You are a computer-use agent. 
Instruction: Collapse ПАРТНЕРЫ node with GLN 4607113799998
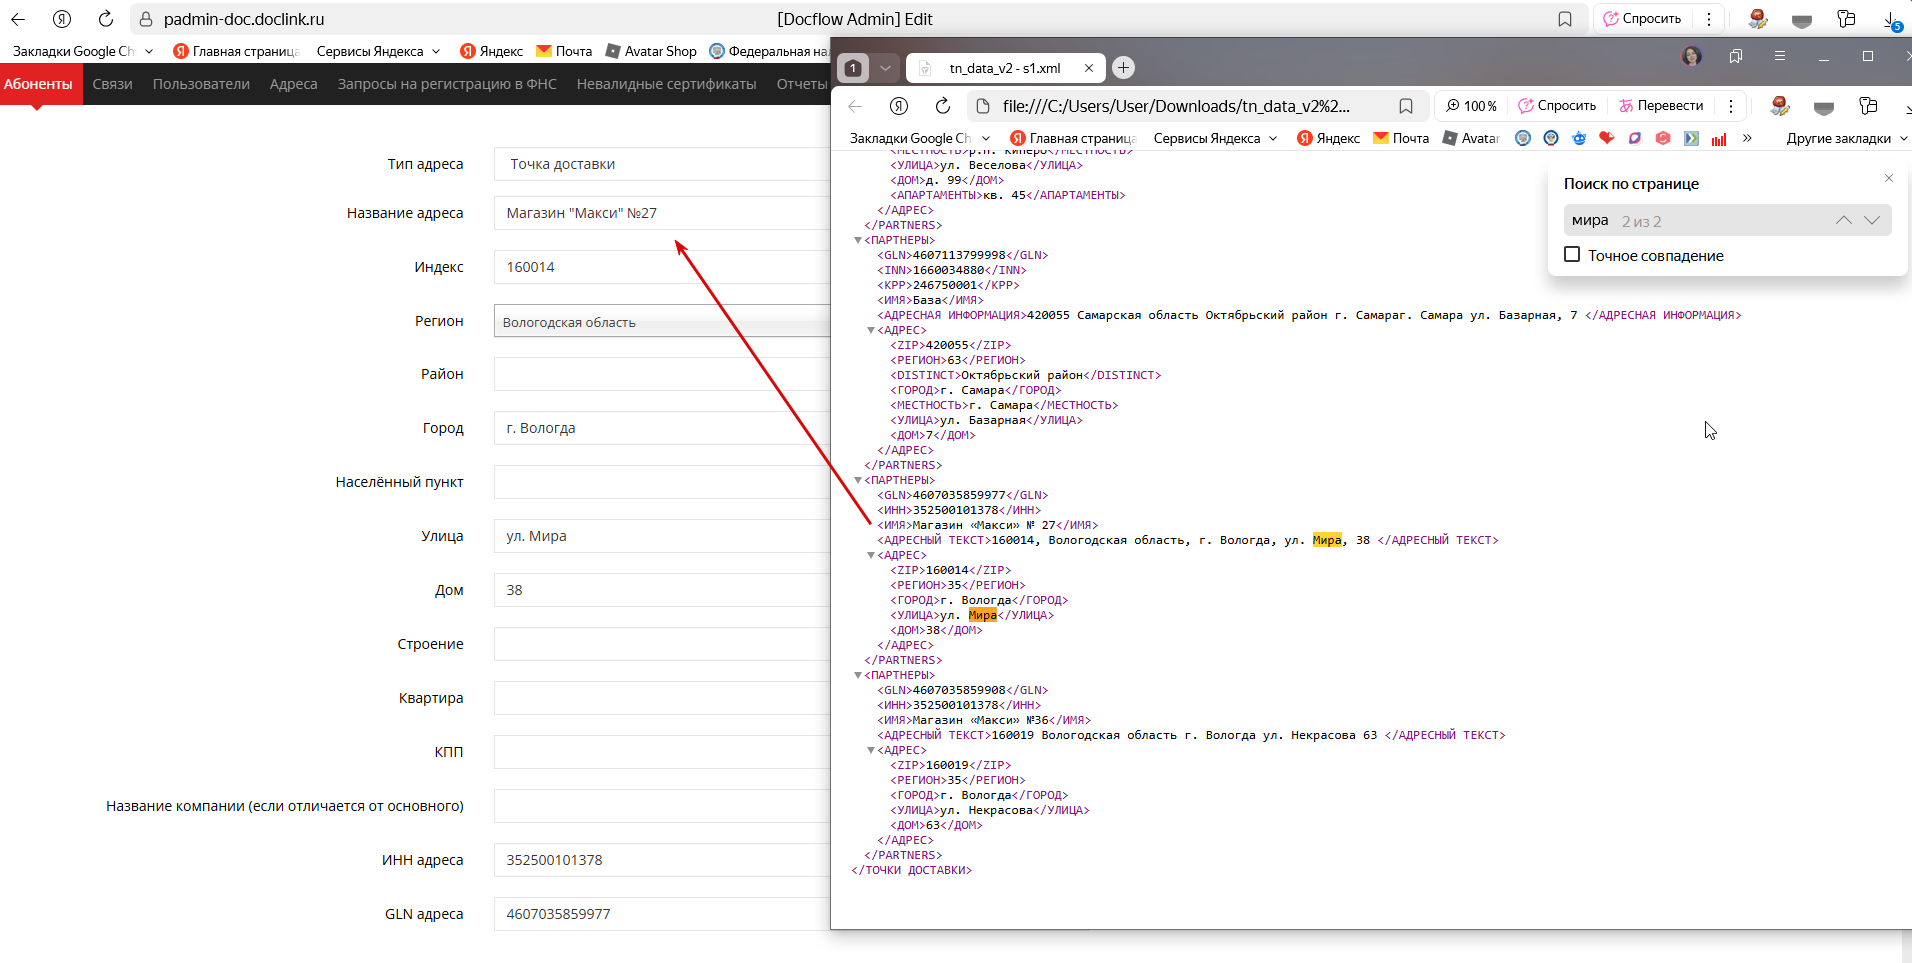tap(858, 241)
